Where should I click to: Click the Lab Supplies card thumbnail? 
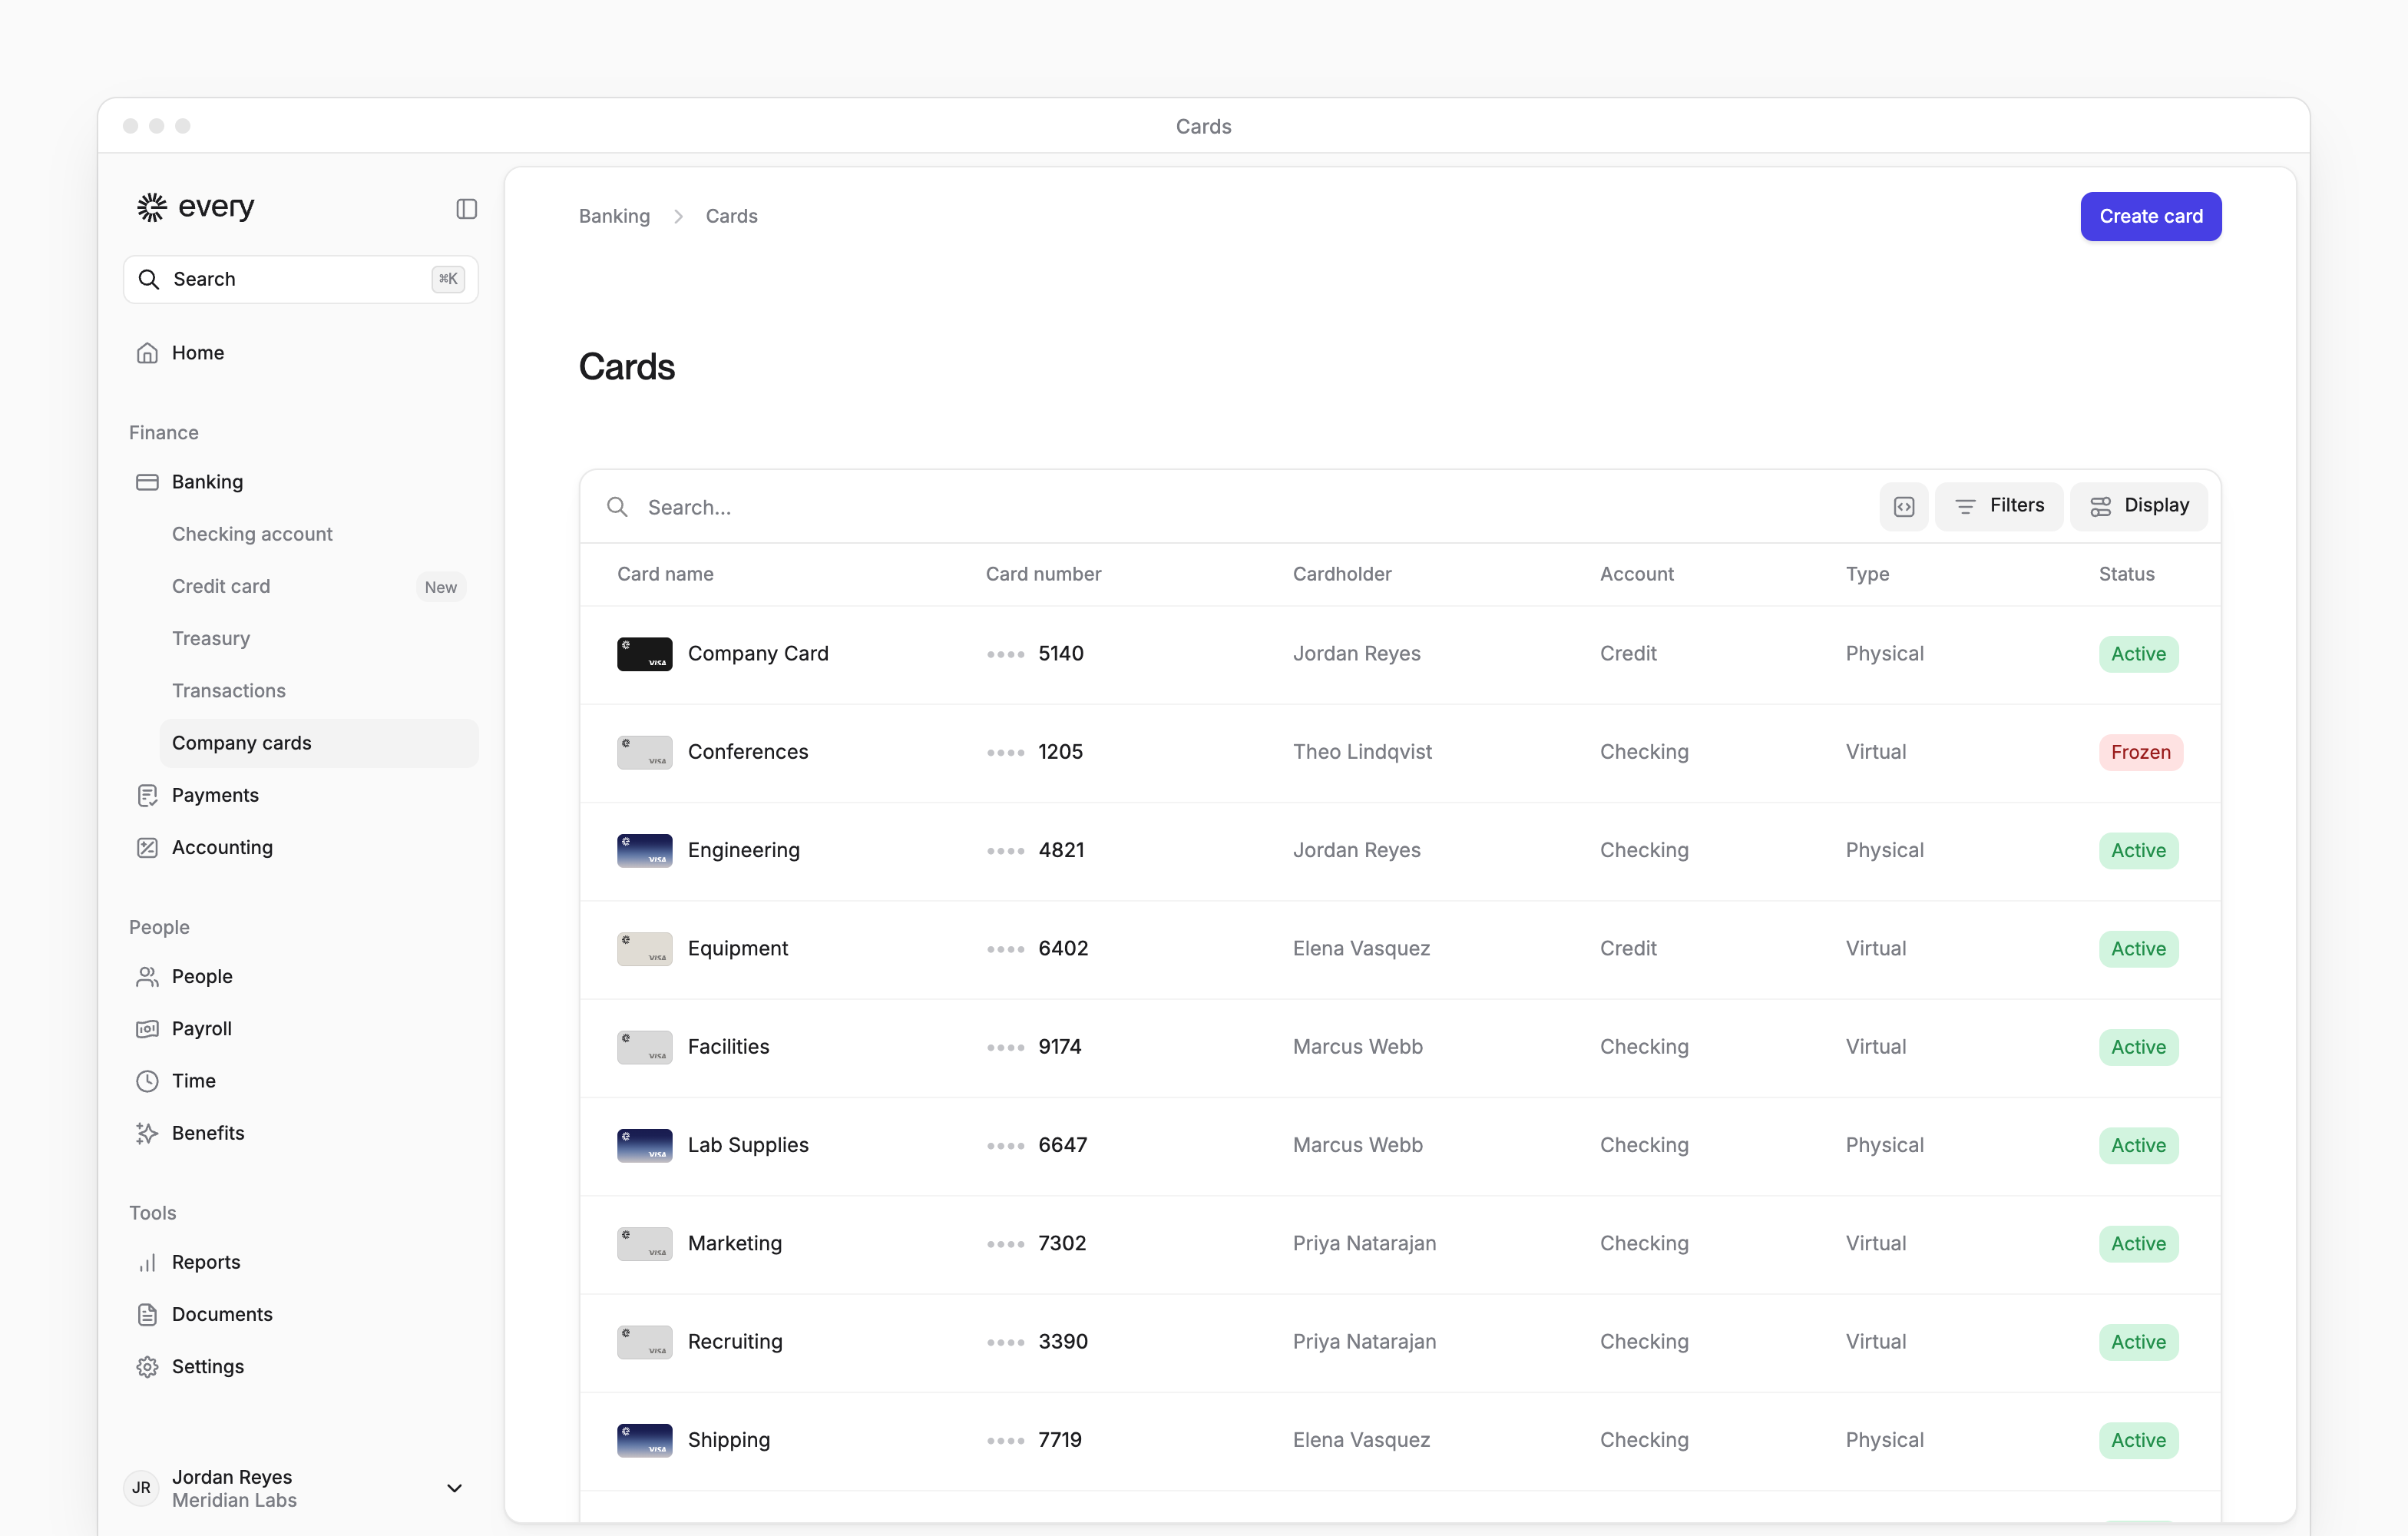[x=644, y=1145]
